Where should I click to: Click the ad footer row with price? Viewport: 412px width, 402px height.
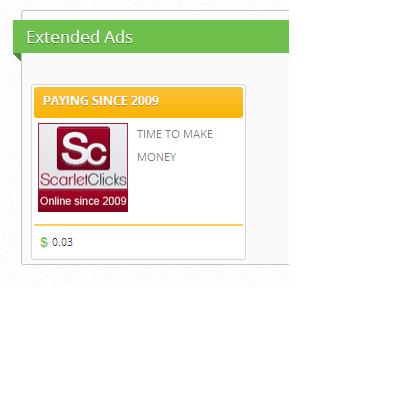pos(139,242)
